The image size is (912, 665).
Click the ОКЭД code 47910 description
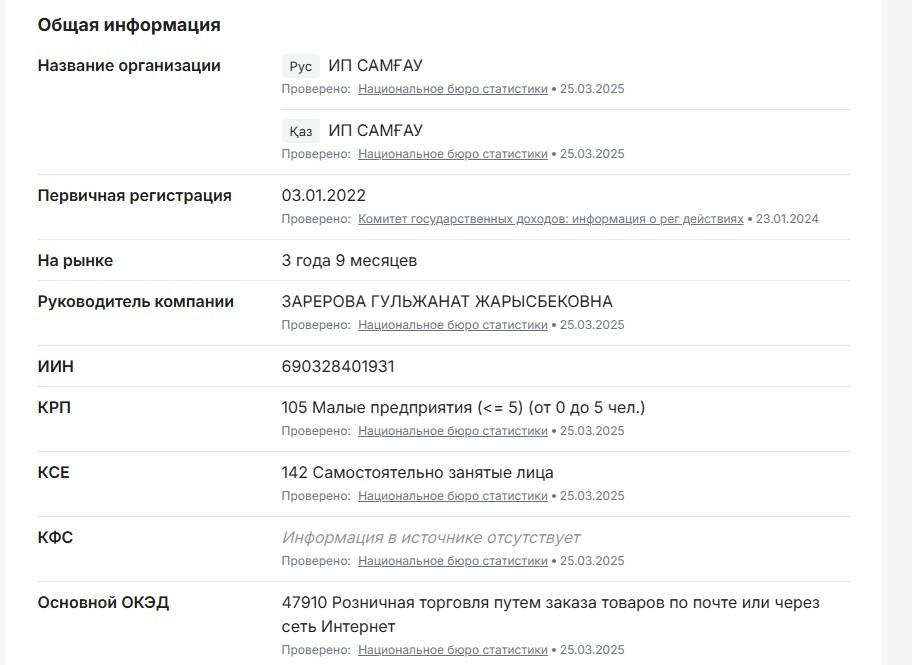coord(551,603)
